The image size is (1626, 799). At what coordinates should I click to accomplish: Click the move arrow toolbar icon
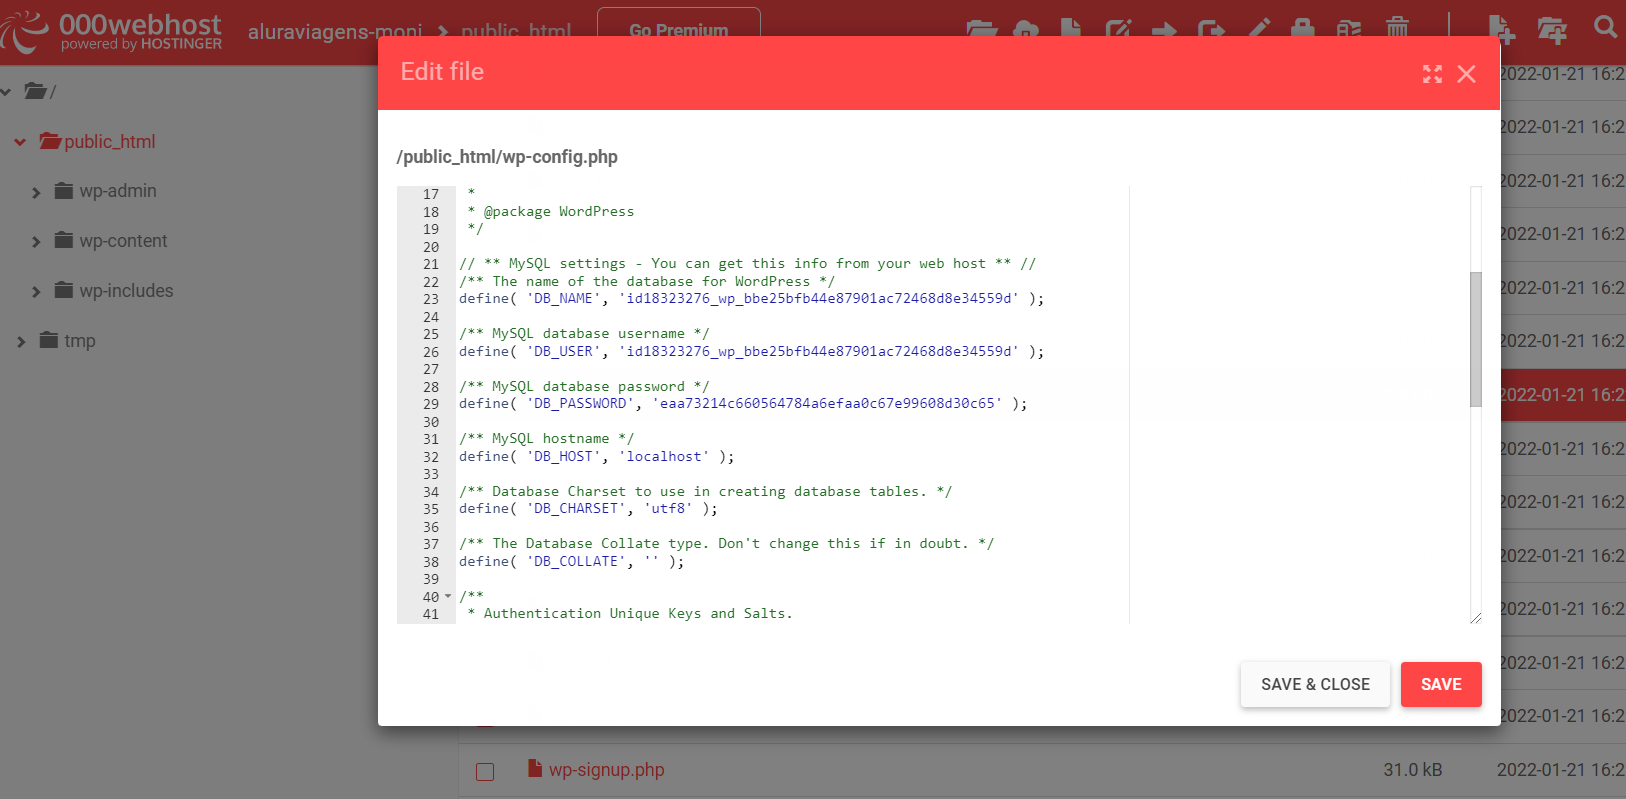point(1164,29)
